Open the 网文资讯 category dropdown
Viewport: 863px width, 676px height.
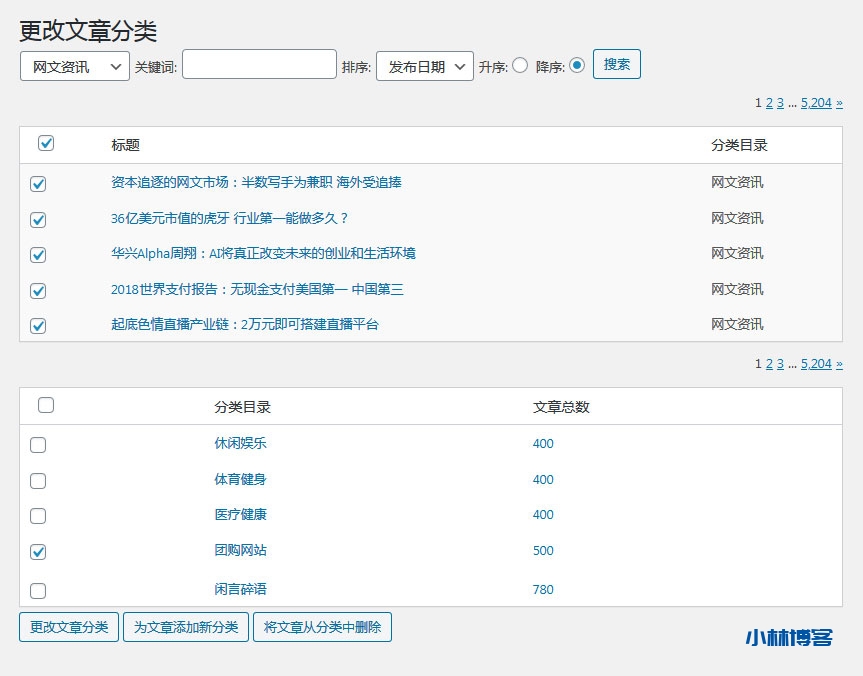(74, 67)
